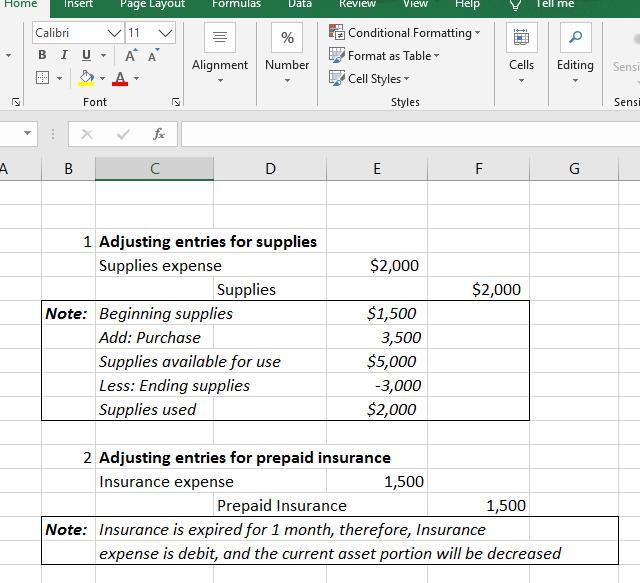Click Tell me lightbulb icon
Viewport: 640px width, 583px height.
515,5
